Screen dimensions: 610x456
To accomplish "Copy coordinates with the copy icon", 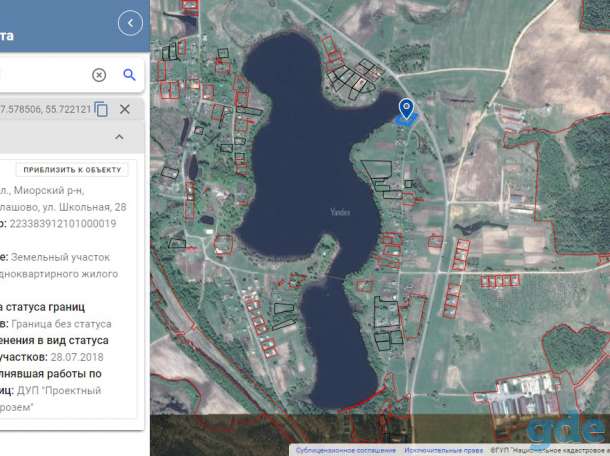I will pos(101,109).
